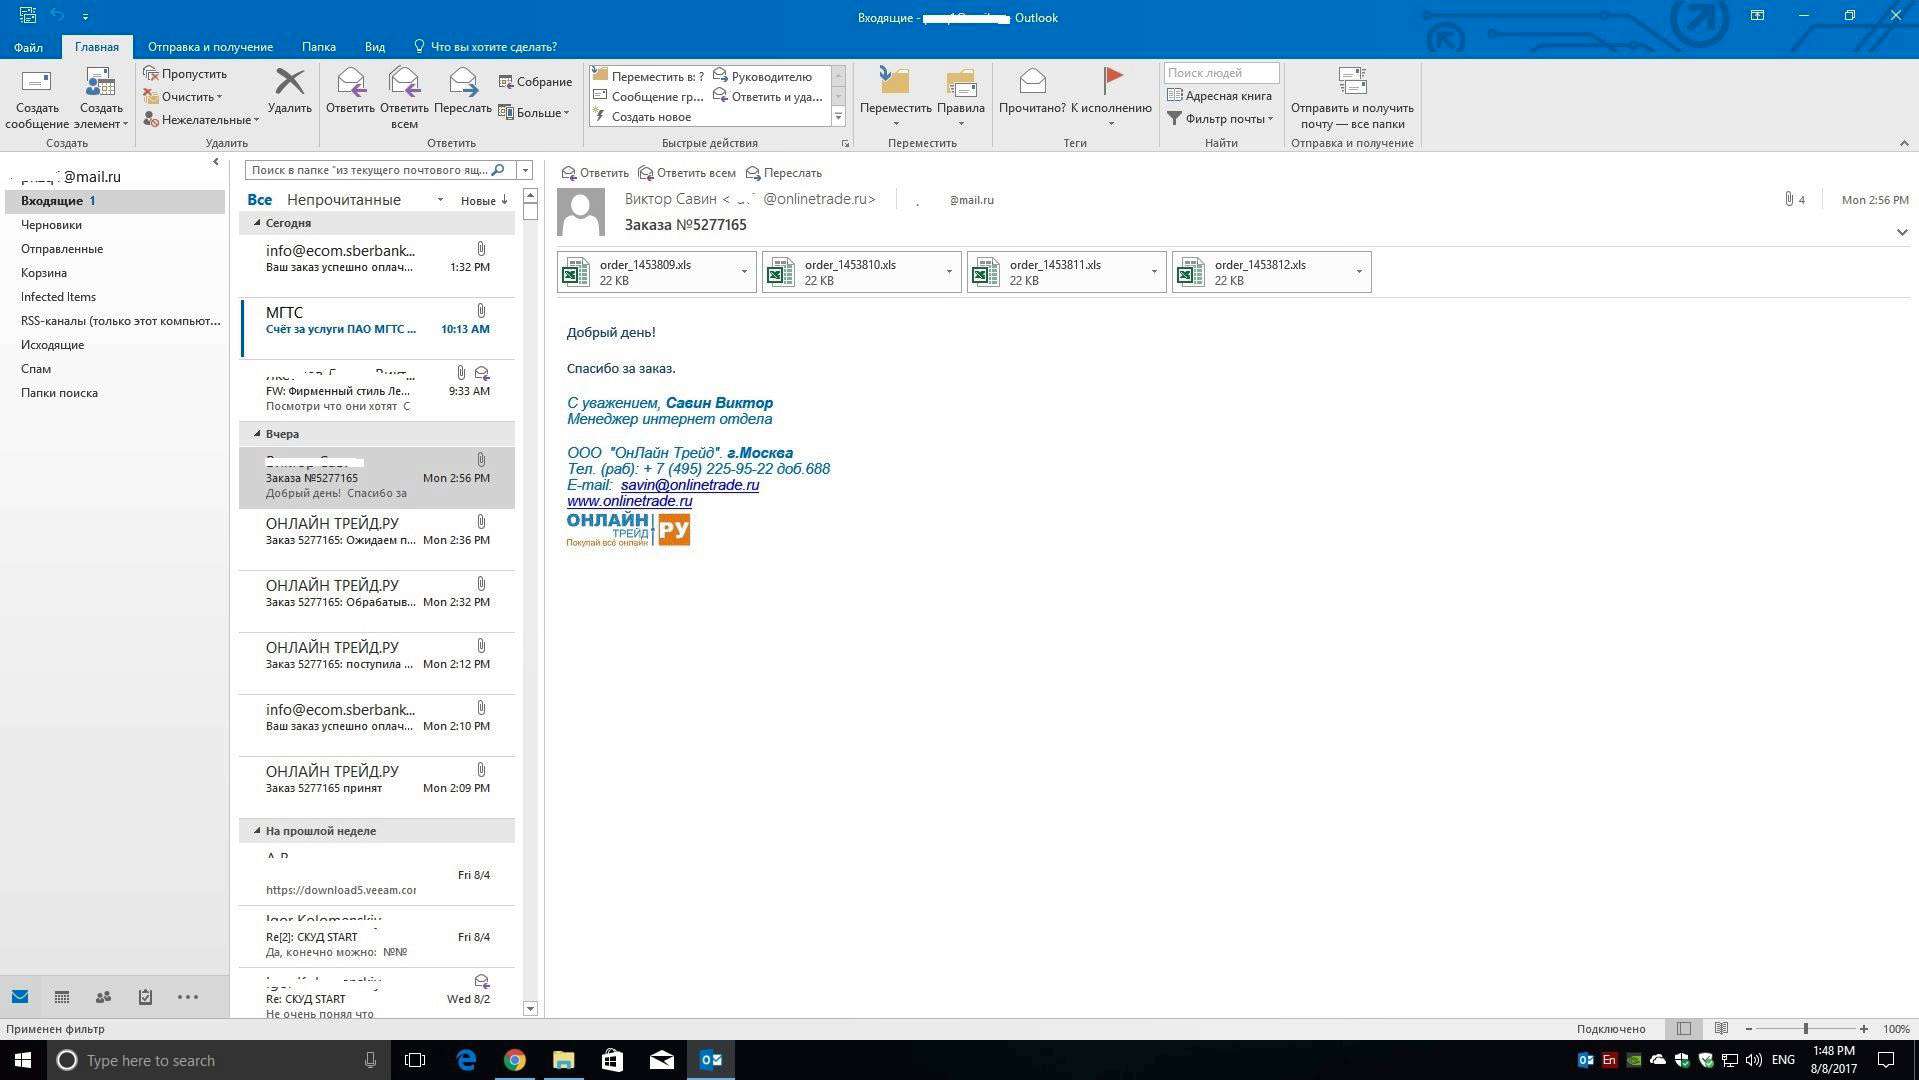Flag message К исполнению

click(x=1111, y=99)
